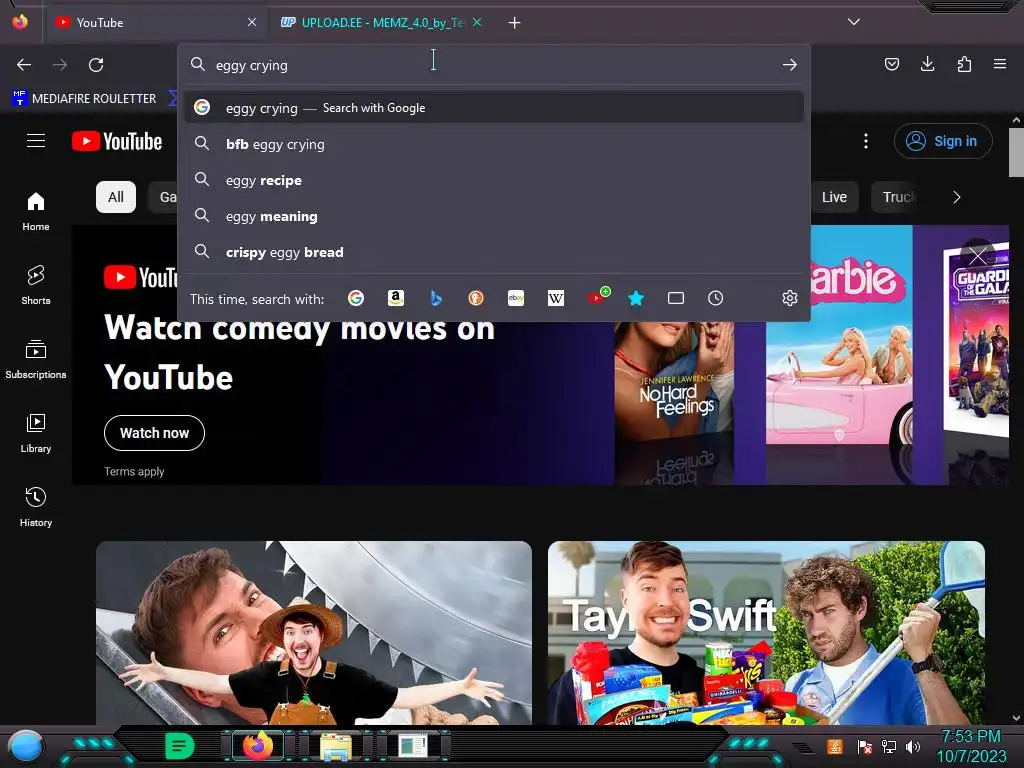The width and height of the screenshot is (1024, 768).
Task: Open File Explorer from the taskbar
Action: coord(336,746)
